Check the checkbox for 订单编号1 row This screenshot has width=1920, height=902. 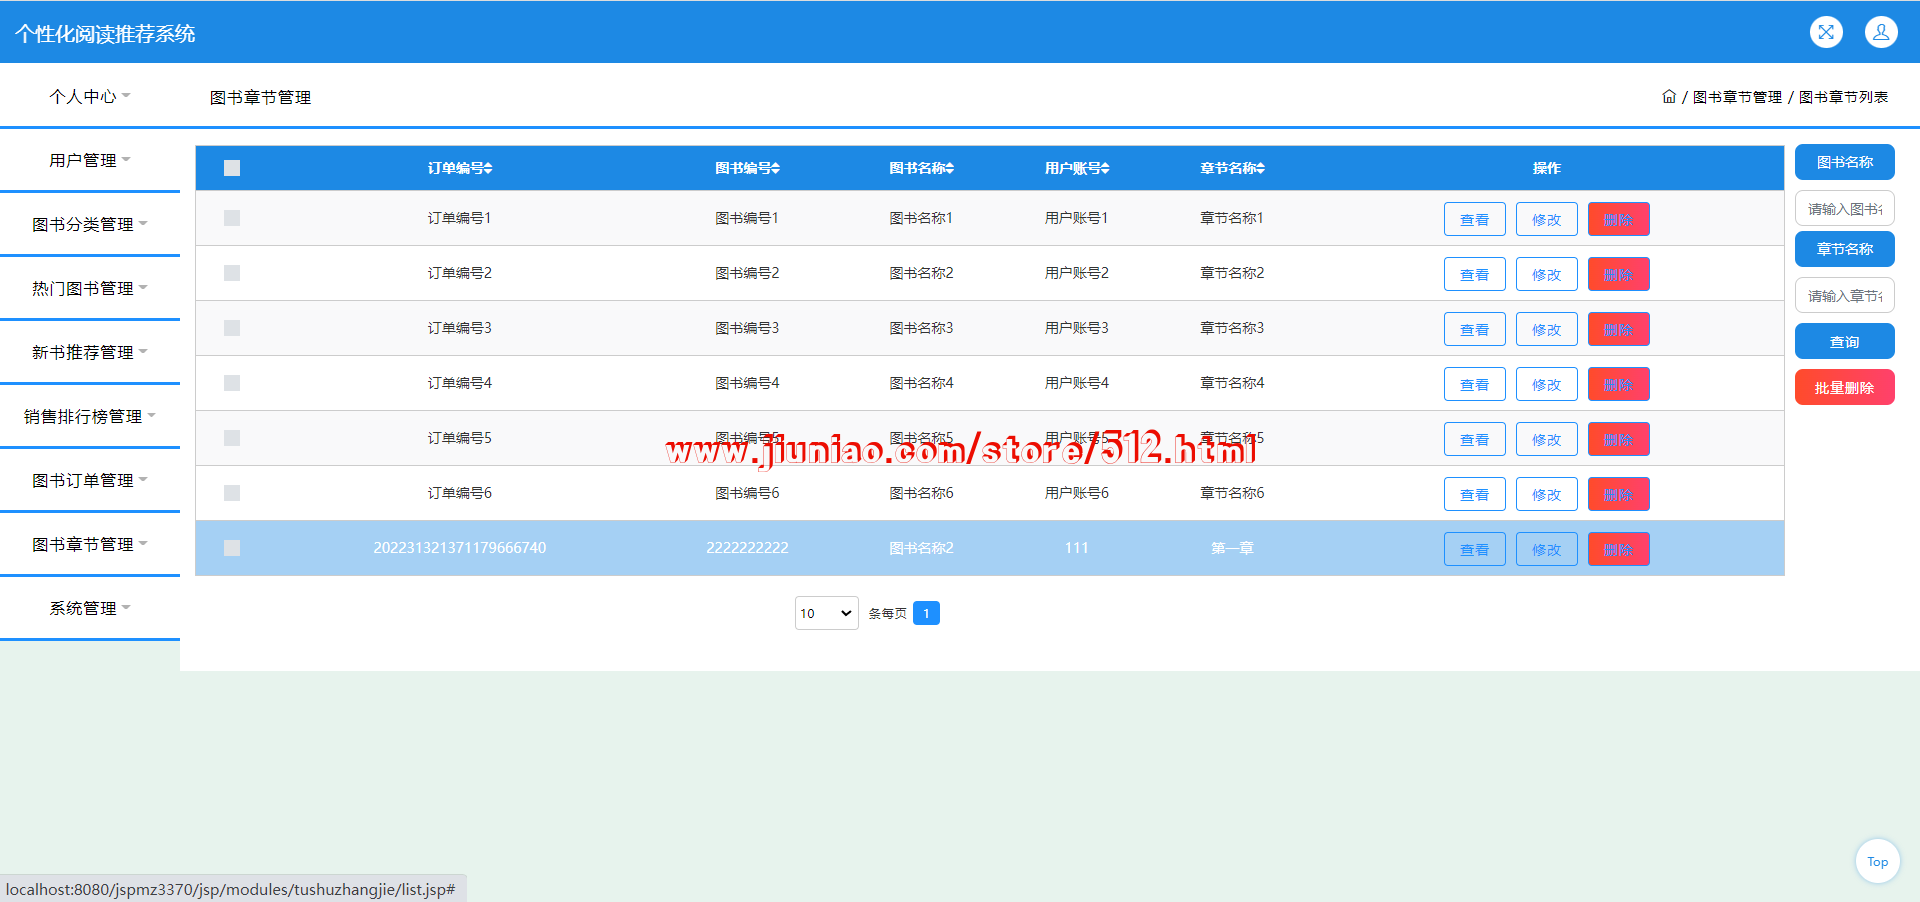click(232, 218)
